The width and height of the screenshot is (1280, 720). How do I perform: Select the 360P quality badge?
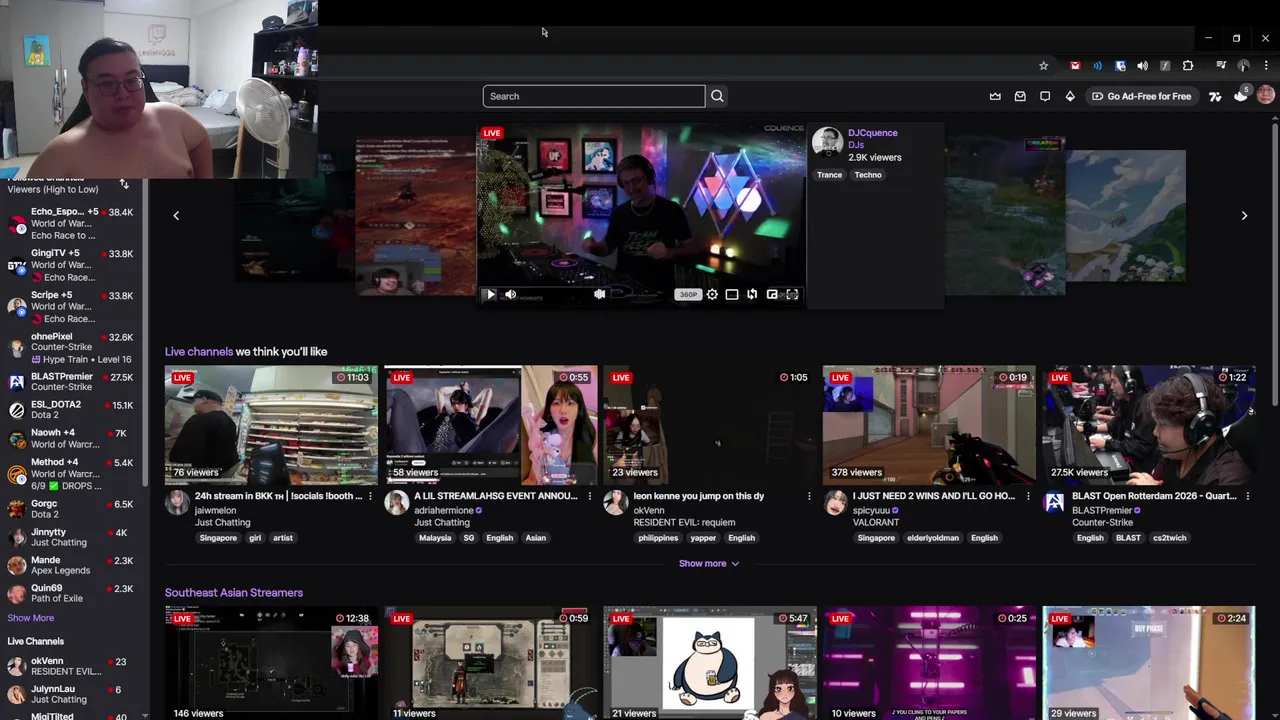tap(688, 294)
